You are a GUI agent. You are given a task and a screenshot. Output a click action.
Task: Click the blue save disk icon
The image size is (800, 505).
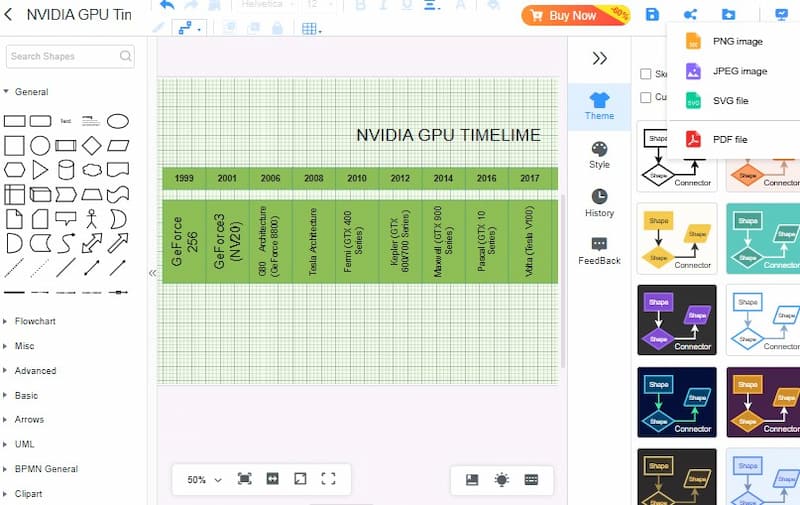point(652,14)
